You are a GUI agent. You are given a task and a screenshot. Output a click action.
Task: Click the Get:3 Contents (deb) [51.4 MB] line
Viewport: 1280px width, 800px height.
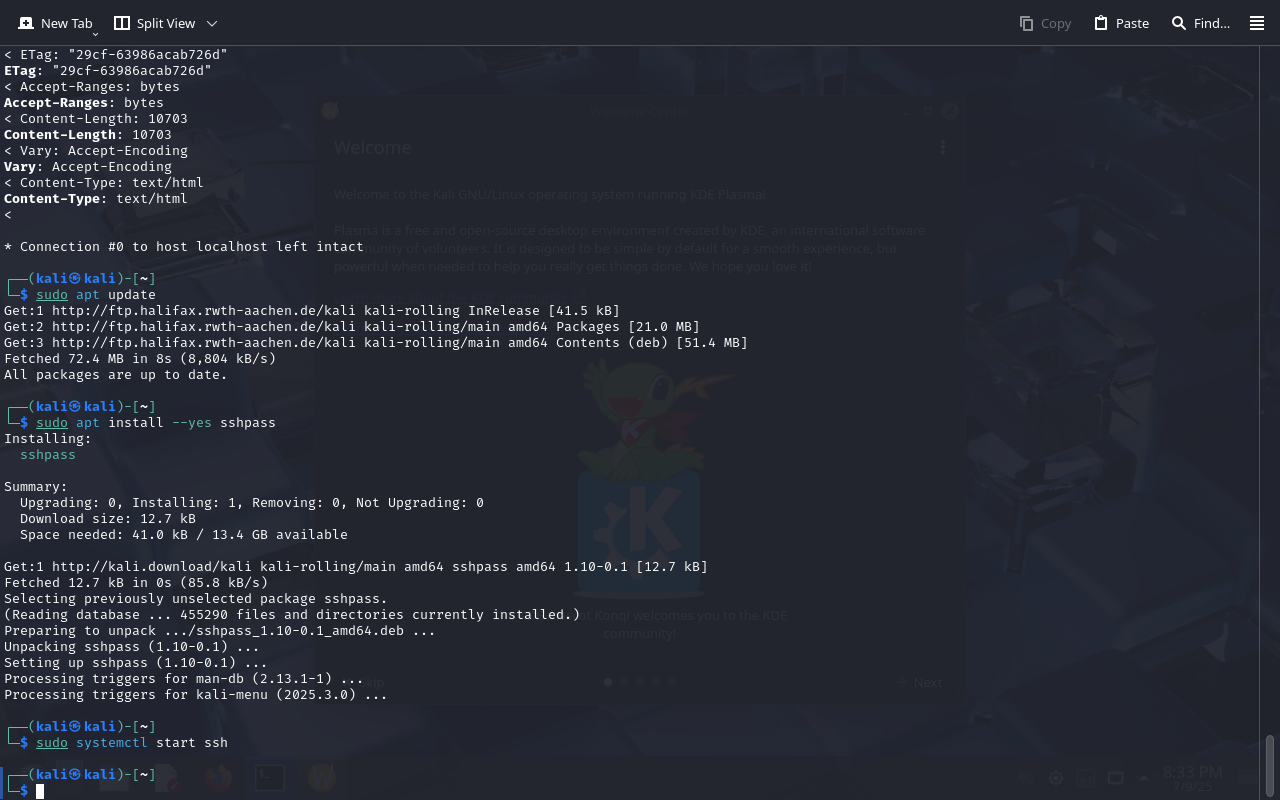click(376, 343)
